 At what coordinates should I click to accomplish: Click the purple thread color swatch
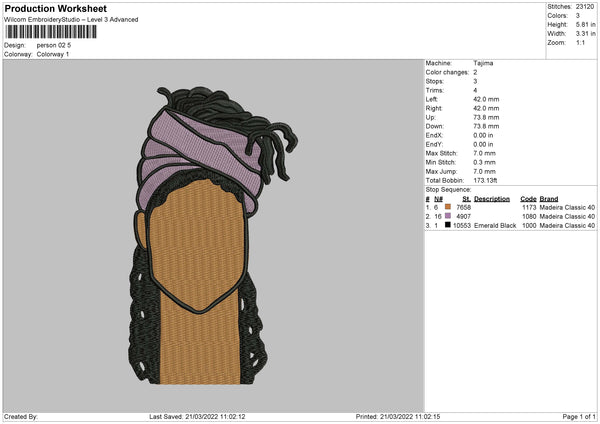point(448,216)
